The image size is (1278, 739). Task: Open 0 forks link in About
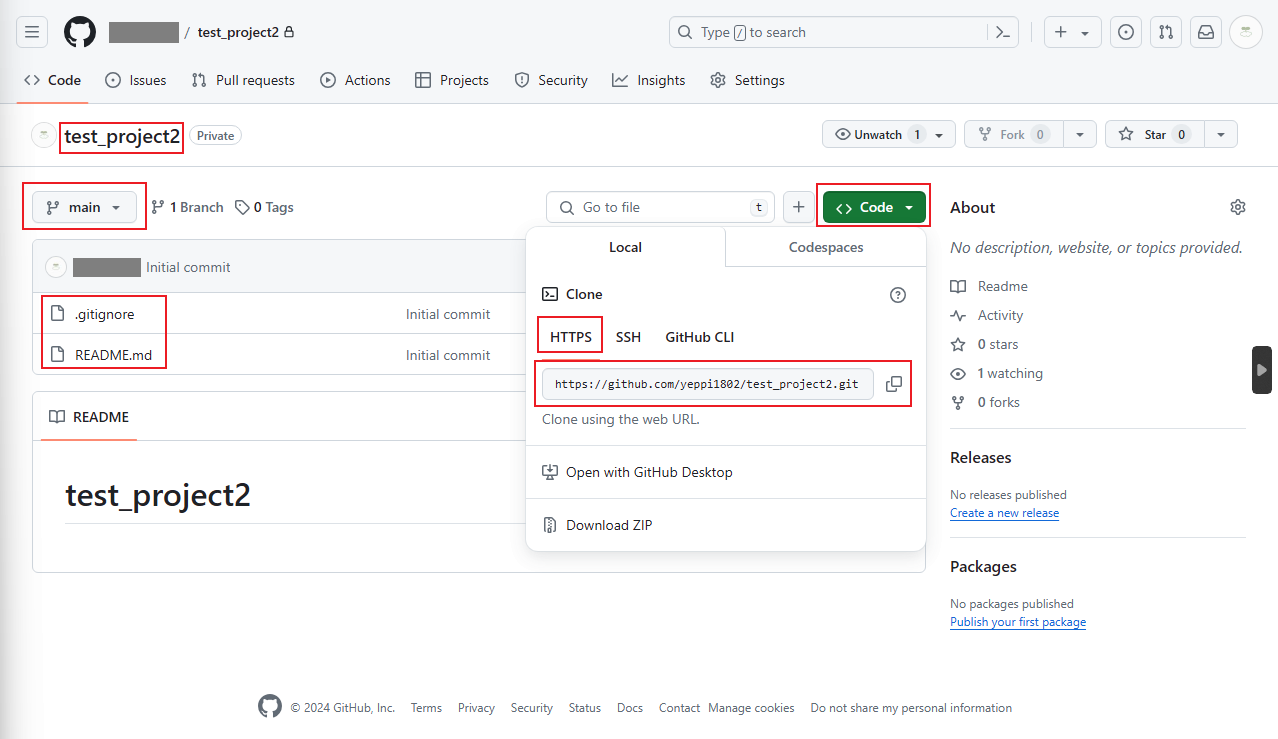click(x=985, y=402)
